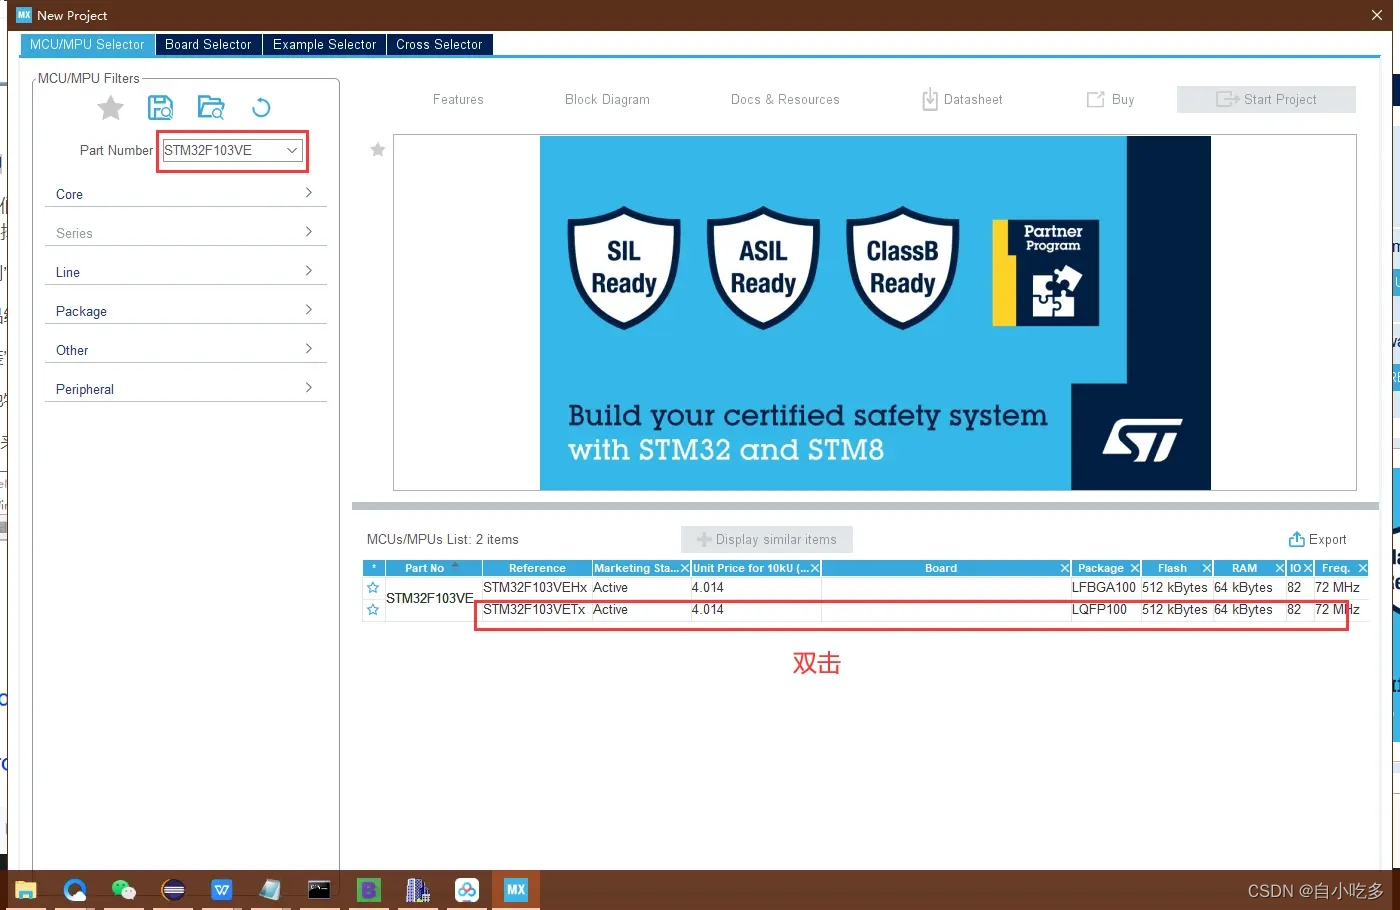Image resolution: width=1400 pixels, height=910 pixels.
Task: Open Docs & Resources
Action: 785,99
